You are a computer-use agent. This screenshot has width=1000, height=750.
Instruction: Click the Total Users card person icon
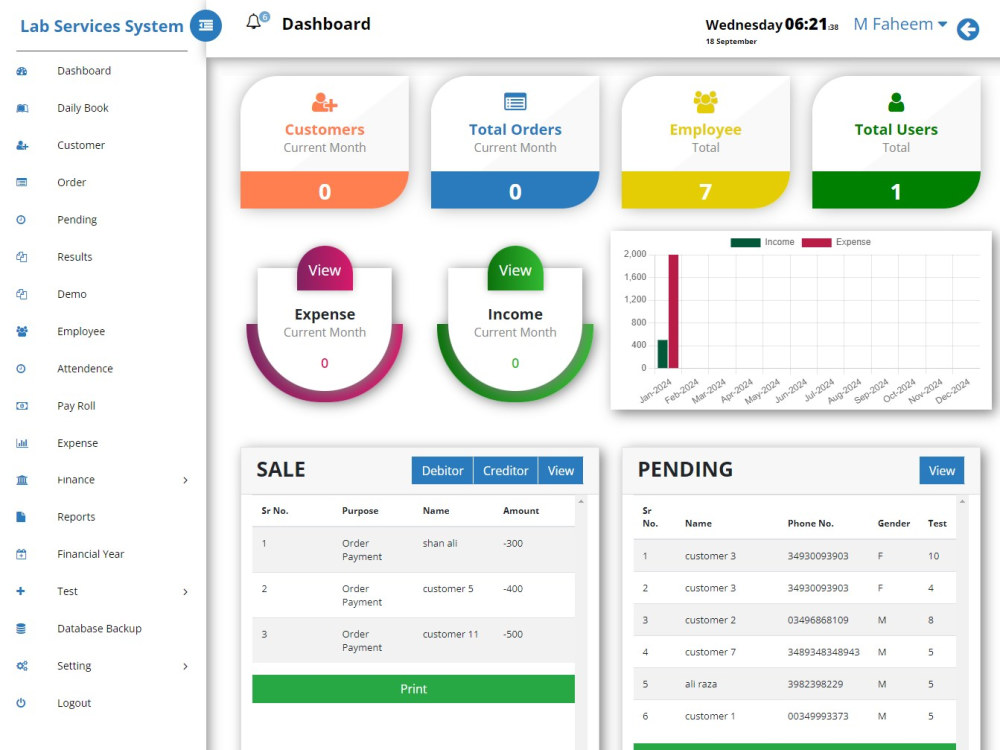click(x=896, y=102)
